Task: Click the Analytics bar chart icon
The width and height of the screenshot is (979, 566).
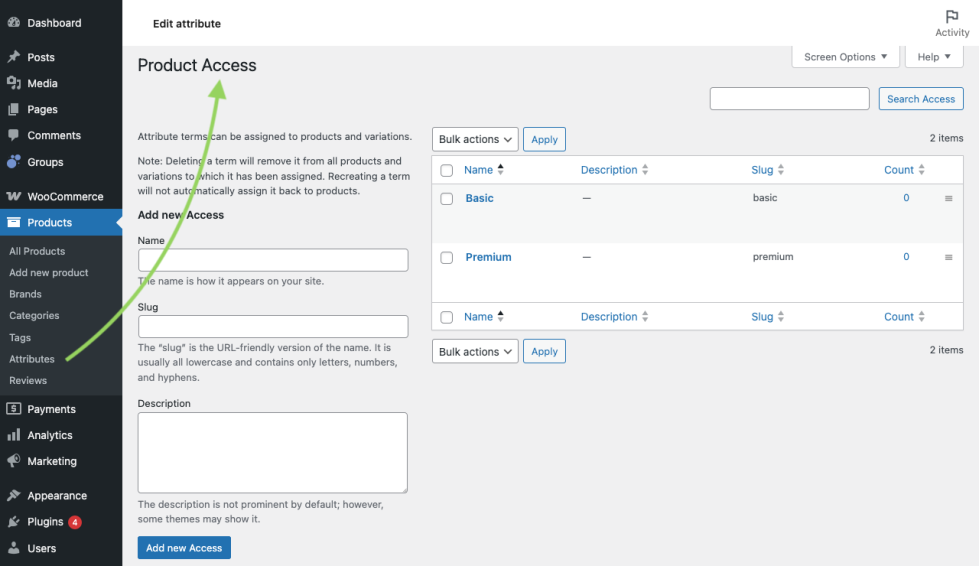Action: [x=14, y=435]
